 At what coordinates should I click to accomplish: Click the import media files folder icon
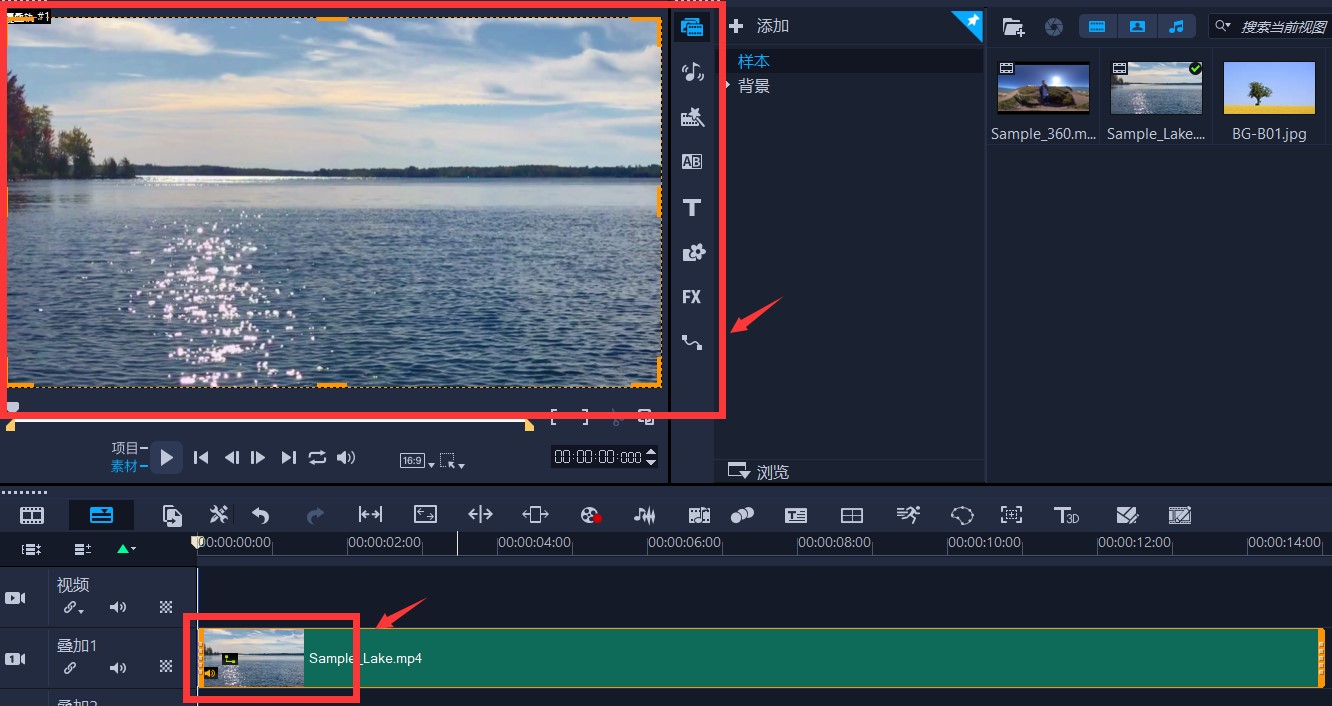1013,27
